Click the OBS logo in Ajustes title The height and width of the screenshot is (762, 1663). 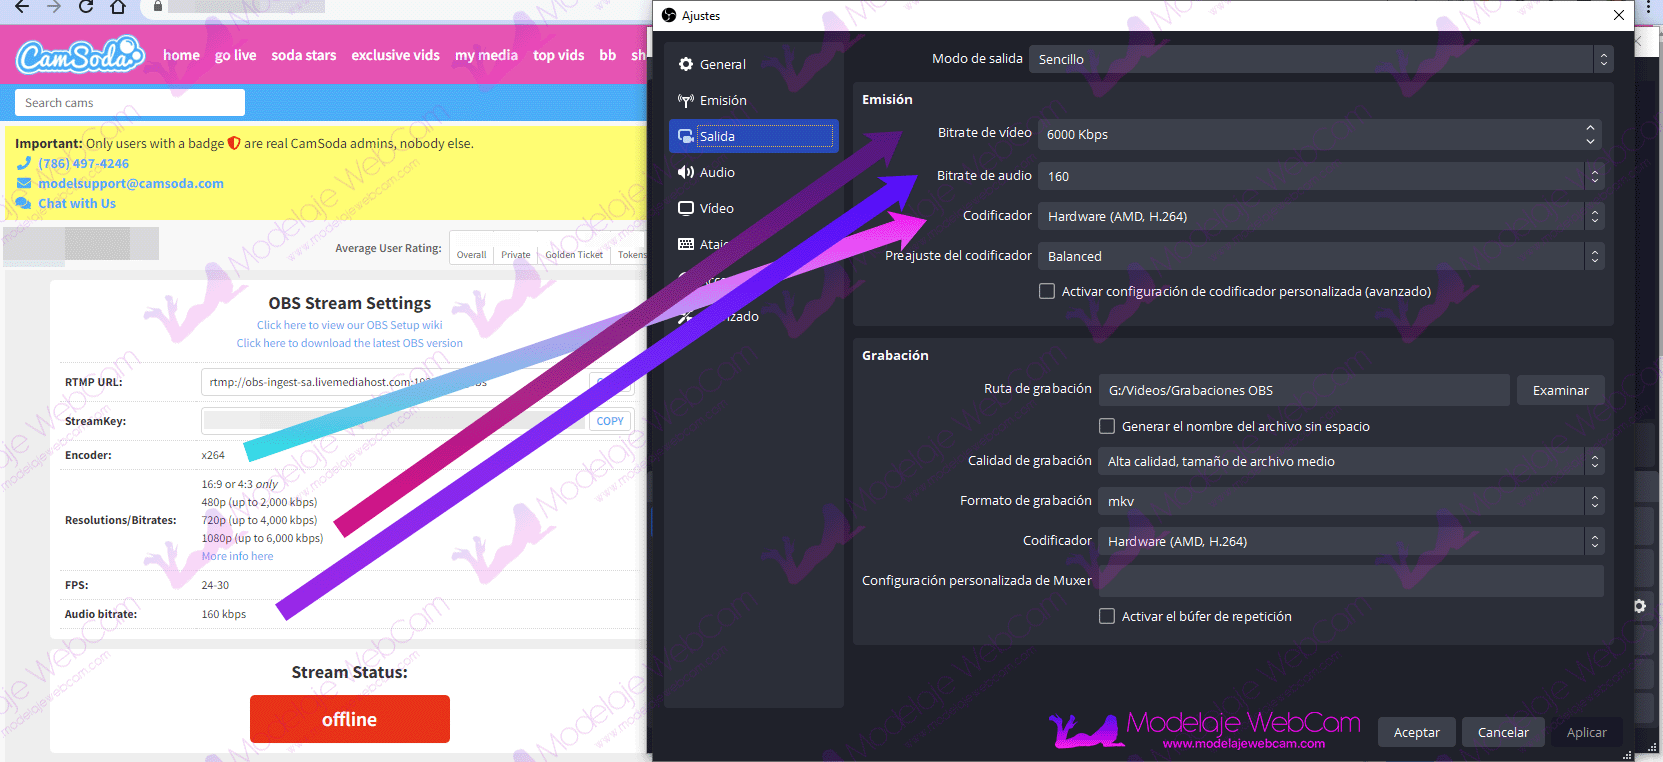pyautogui.click(x=669, y=15)
